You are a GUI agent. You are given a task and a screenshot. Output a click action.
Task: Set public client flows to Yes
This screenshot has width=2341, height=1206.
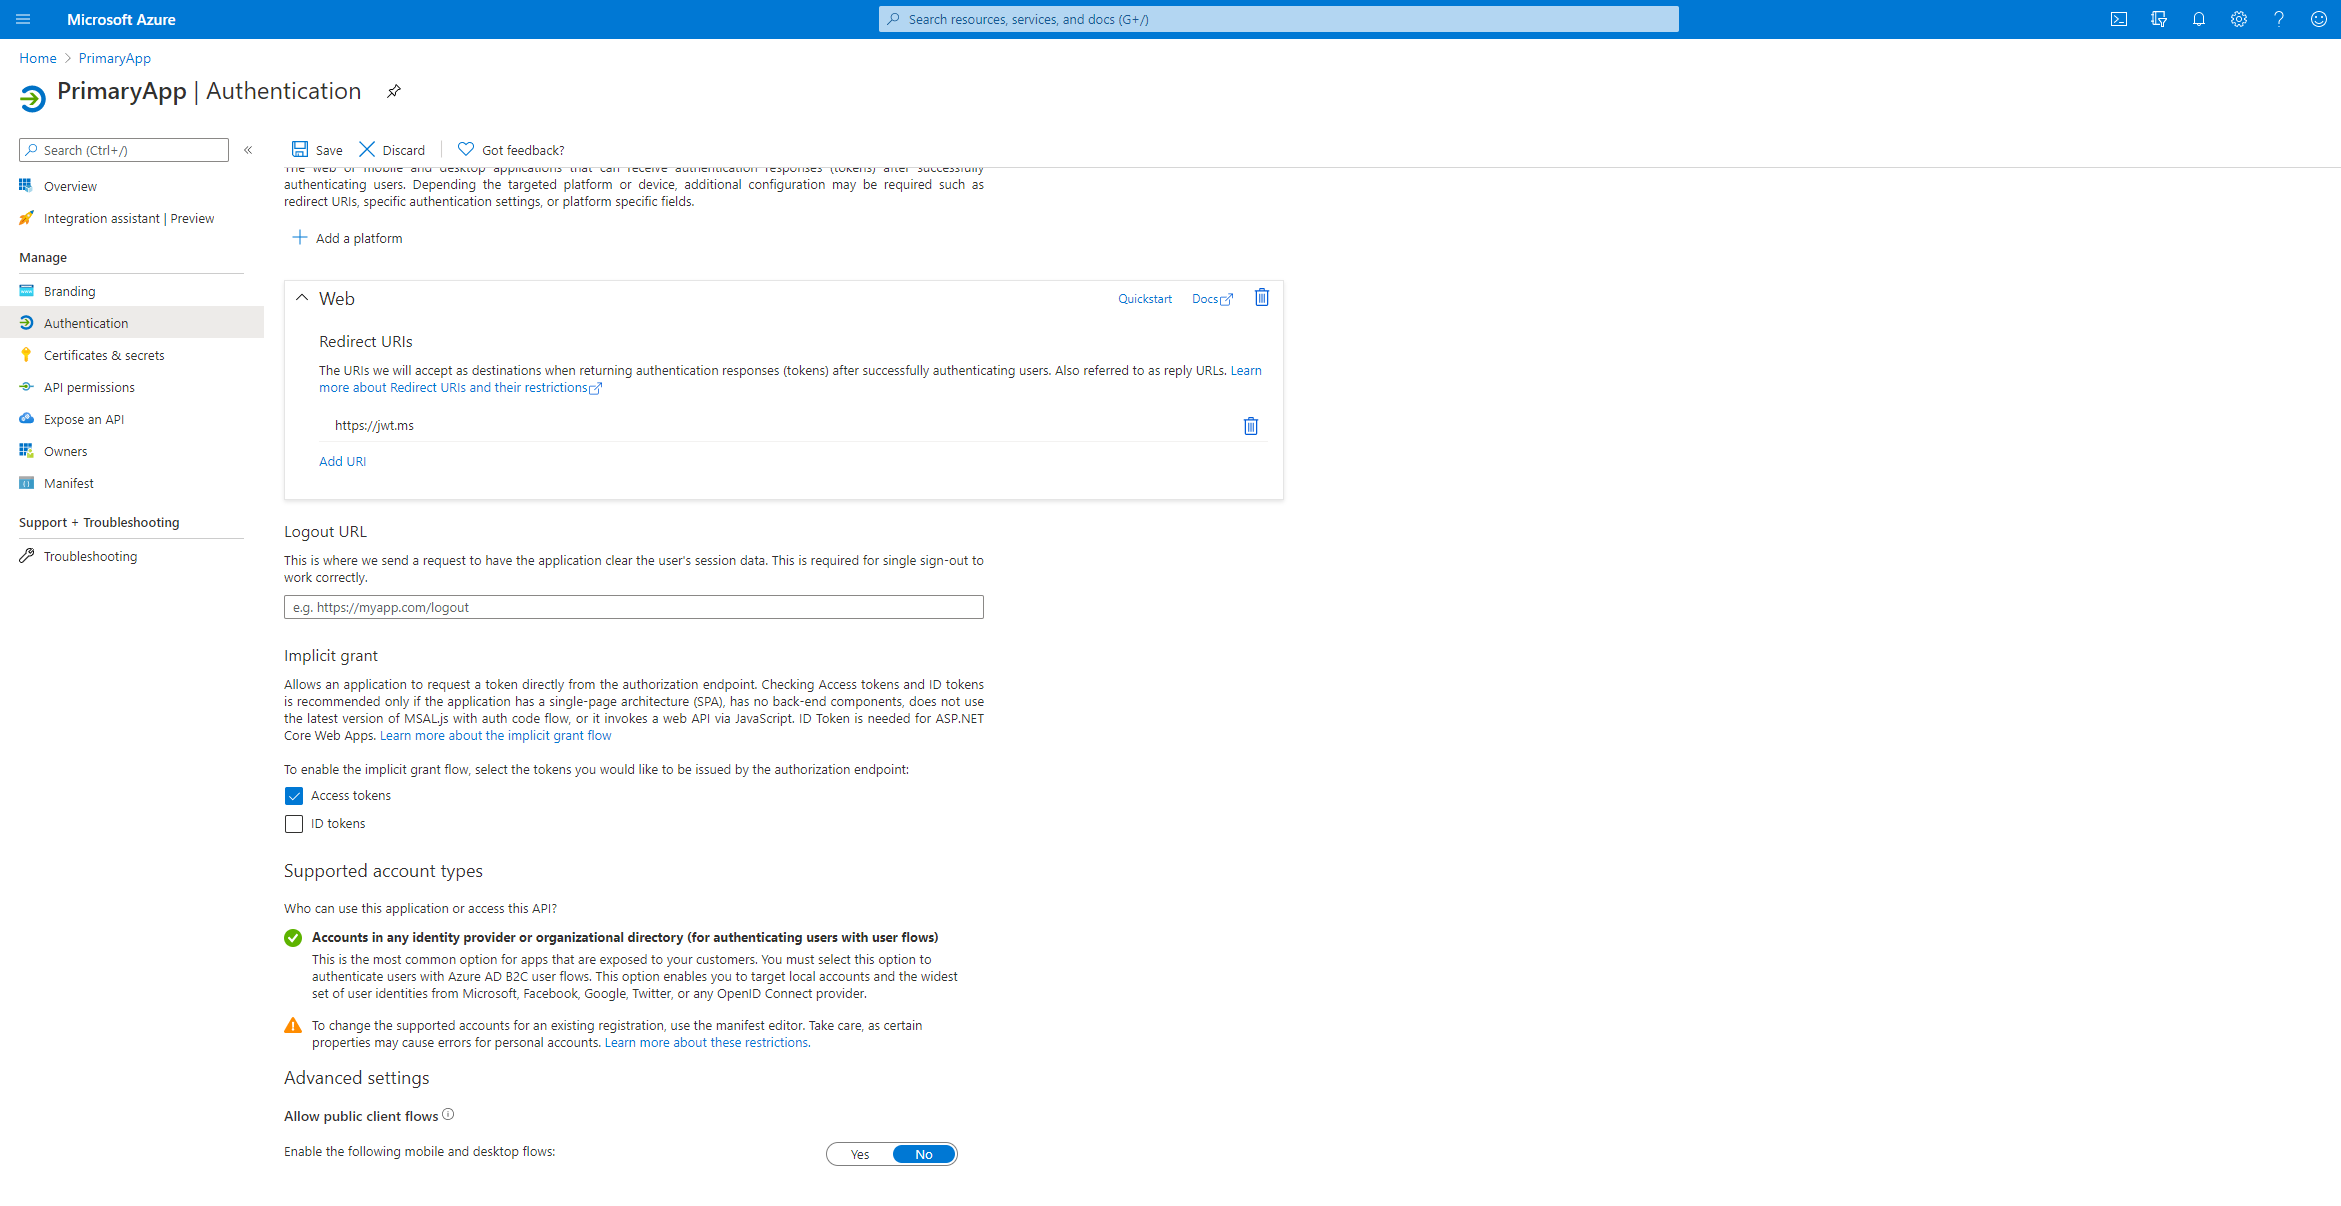click(860, 1154)
